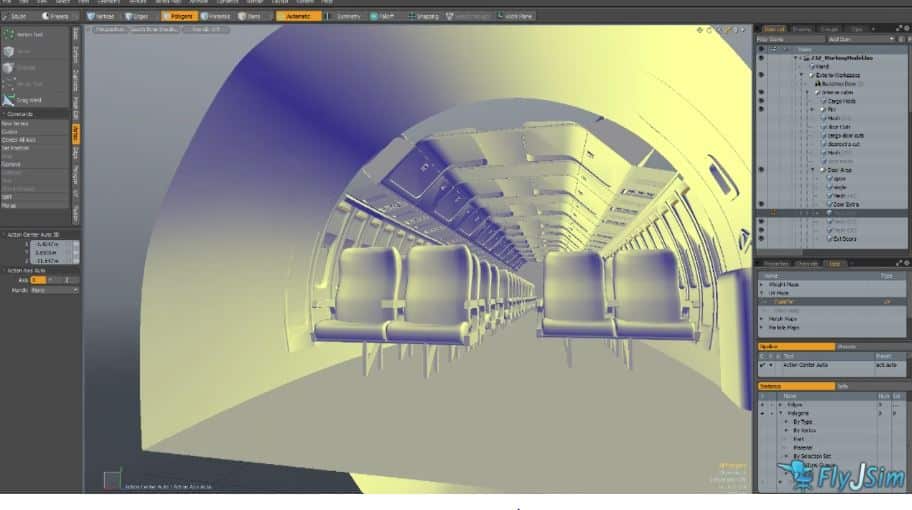Collapse the Door Anim tree group
The width and height of the screenshot is (912, 510).
(812, 170)
